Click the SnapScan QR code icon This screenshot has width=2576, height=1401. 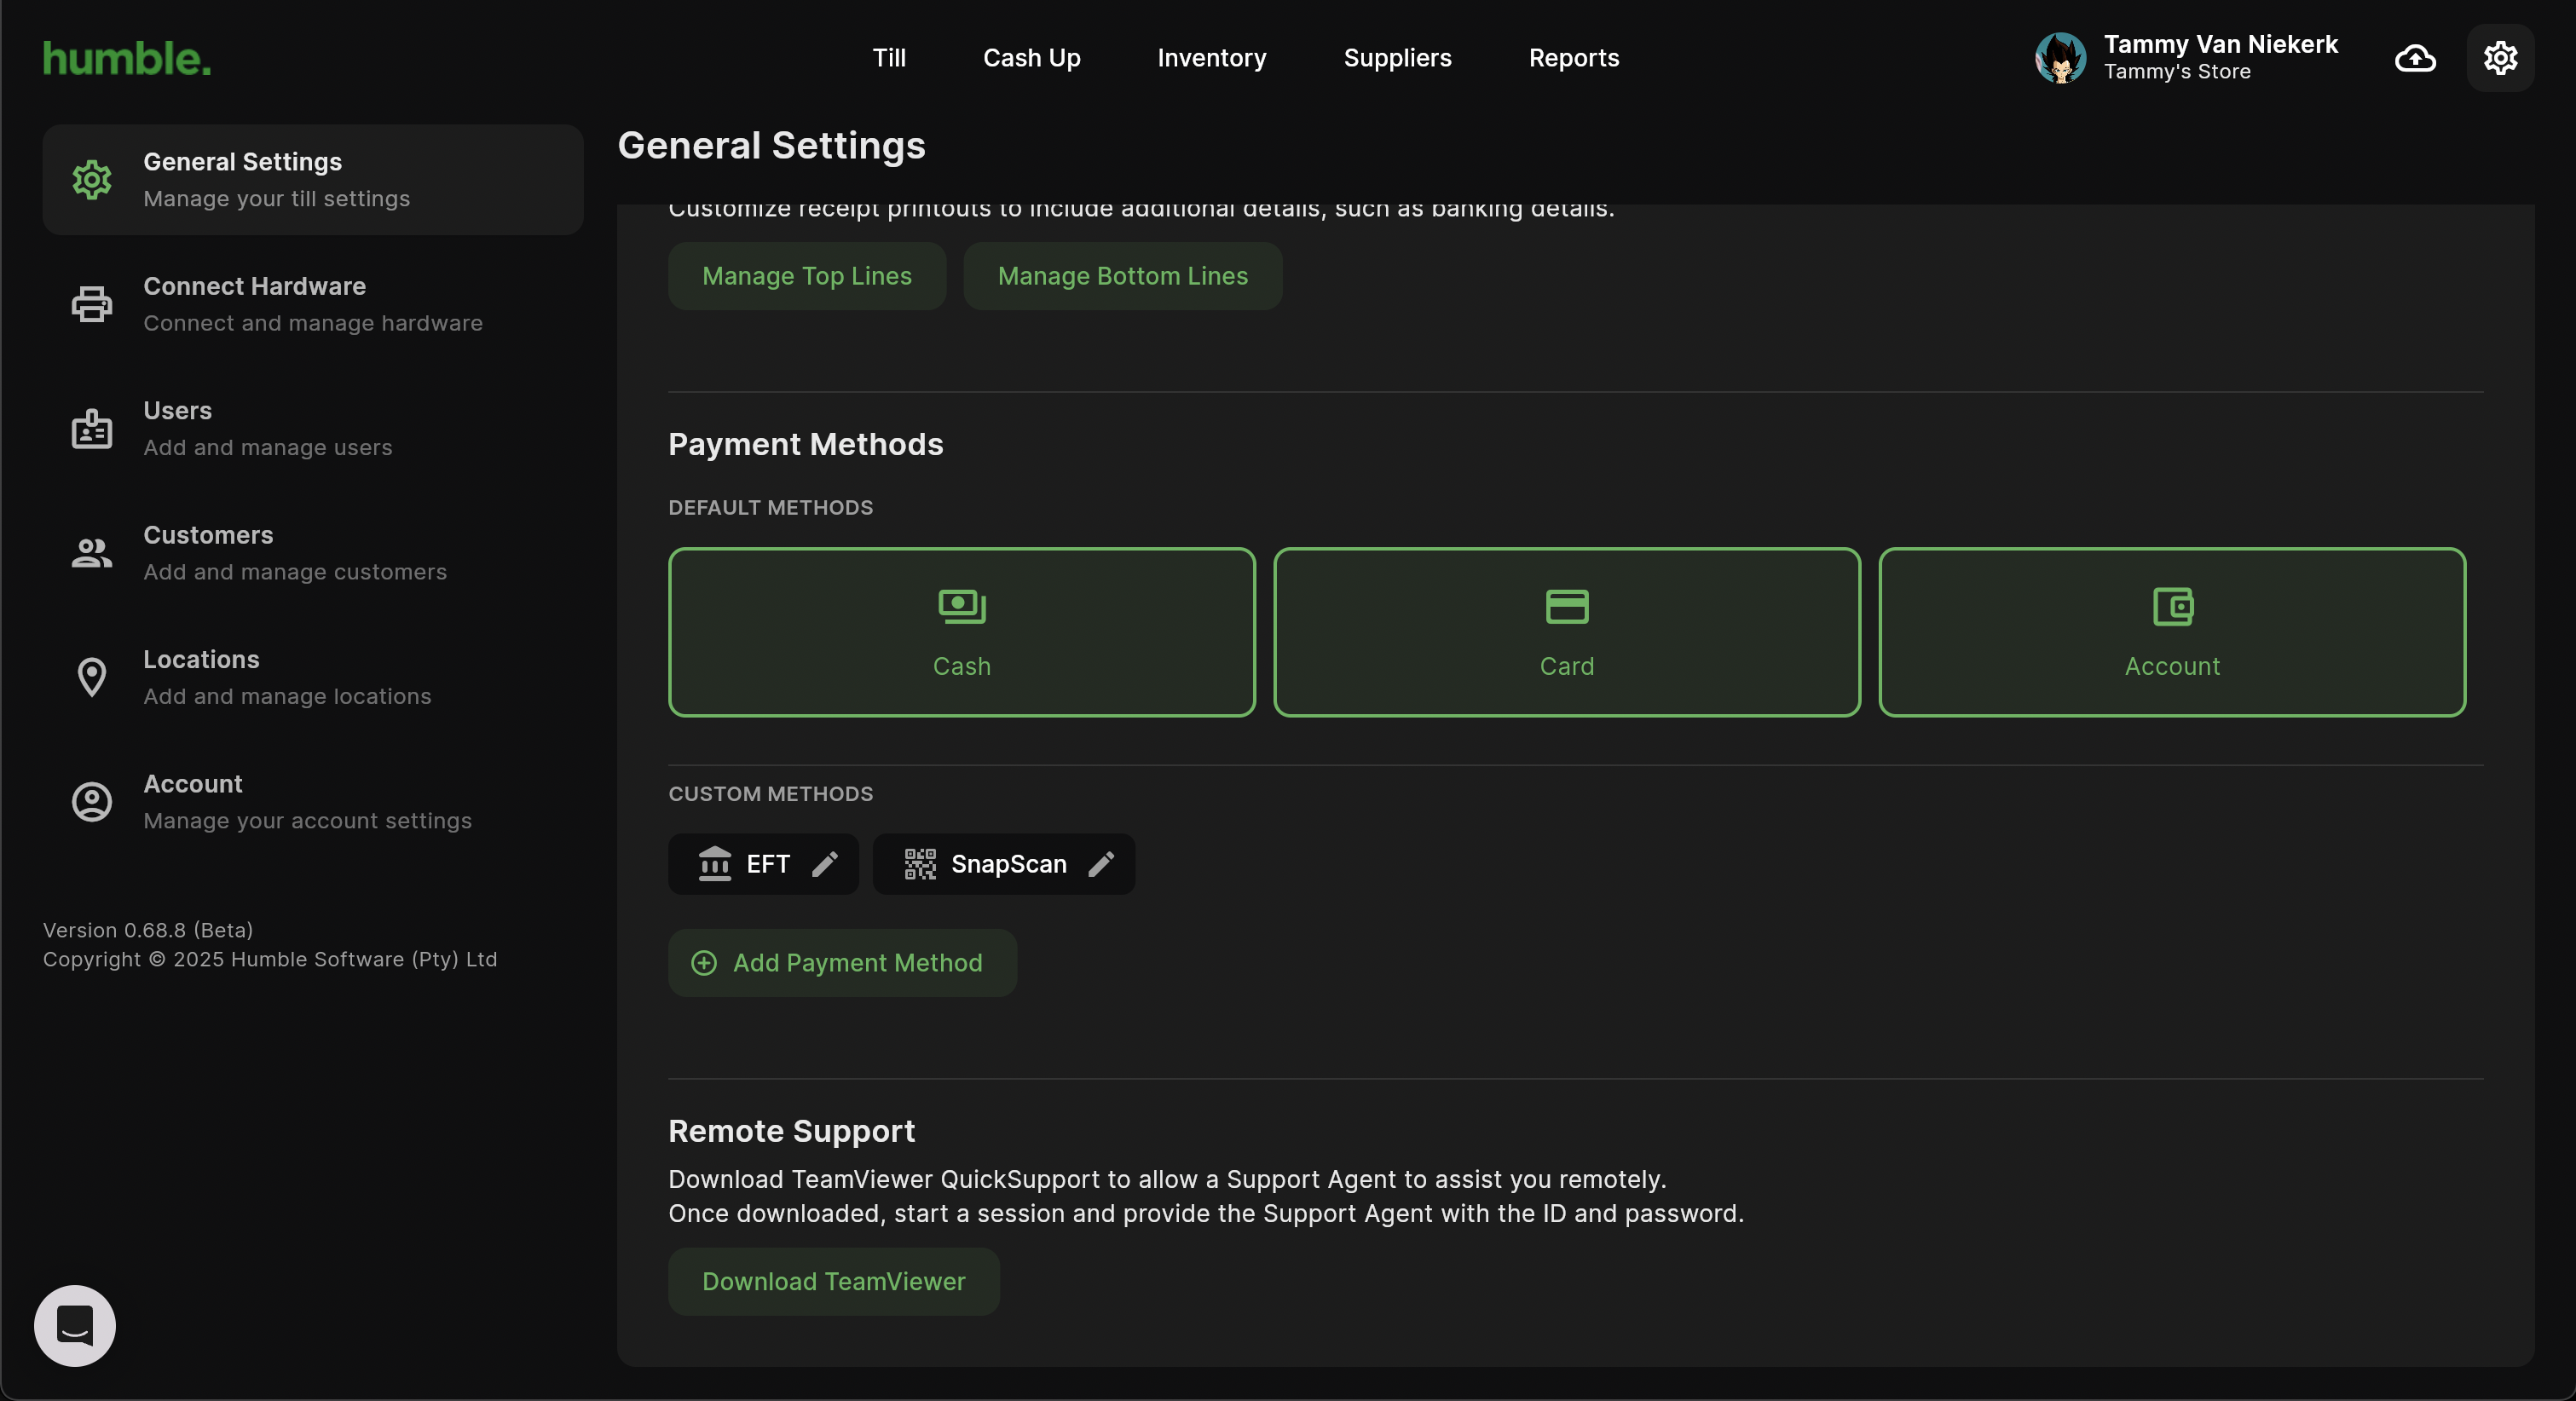[920, 863]
